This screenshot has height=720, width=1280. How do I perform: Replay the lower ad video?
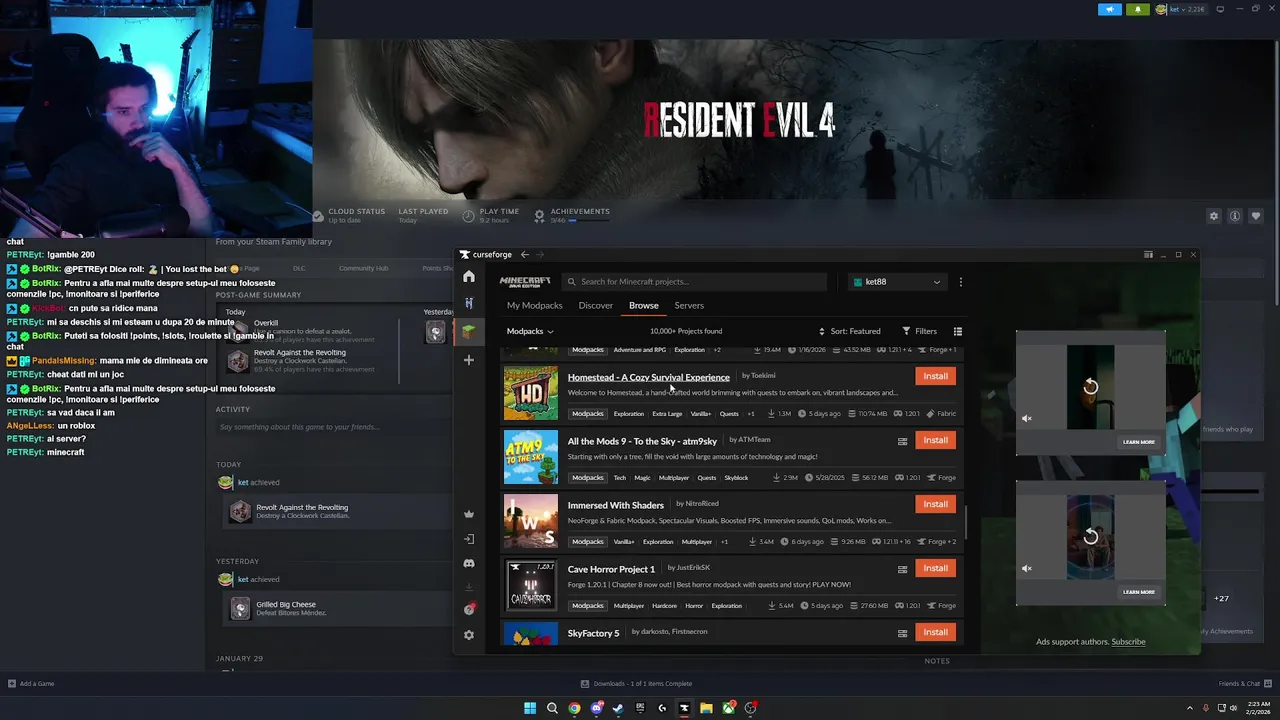(1091, 537)
